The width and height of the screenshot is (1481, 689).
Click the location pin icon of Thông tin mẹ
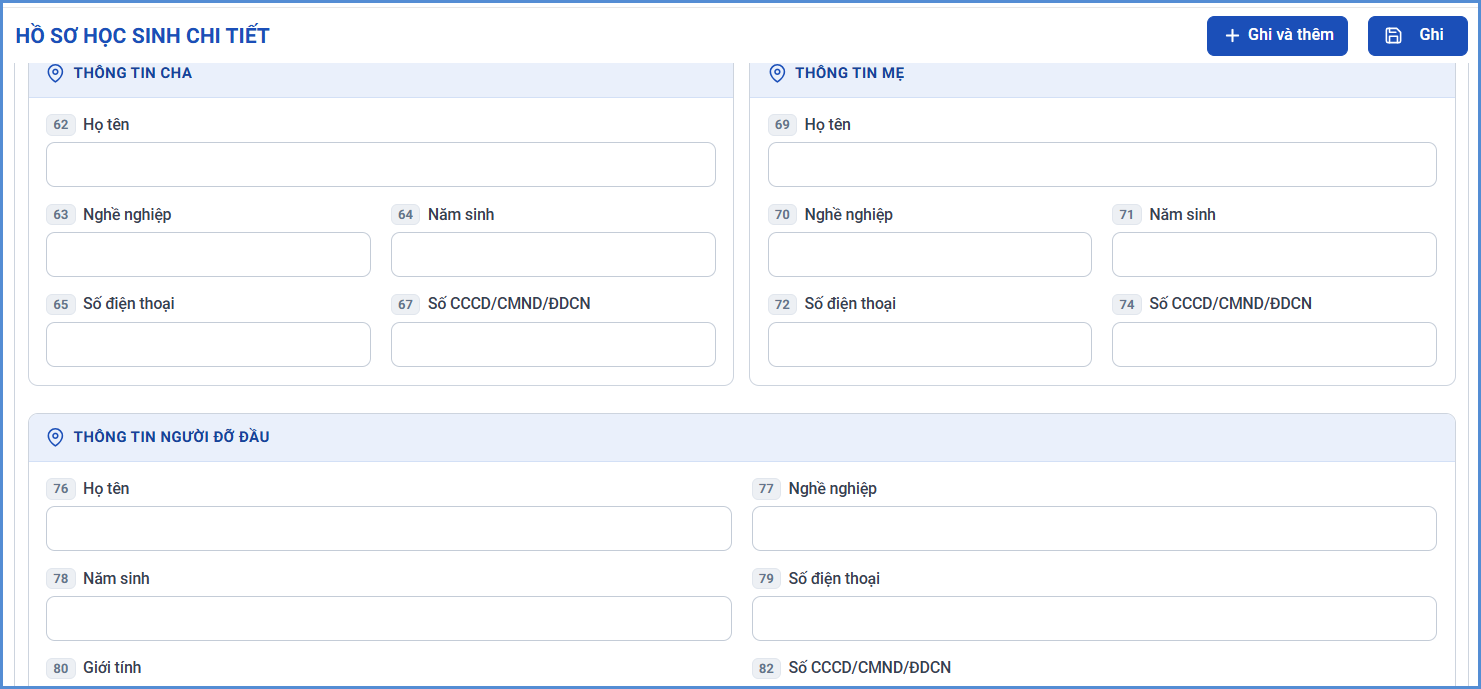(777, 73)
